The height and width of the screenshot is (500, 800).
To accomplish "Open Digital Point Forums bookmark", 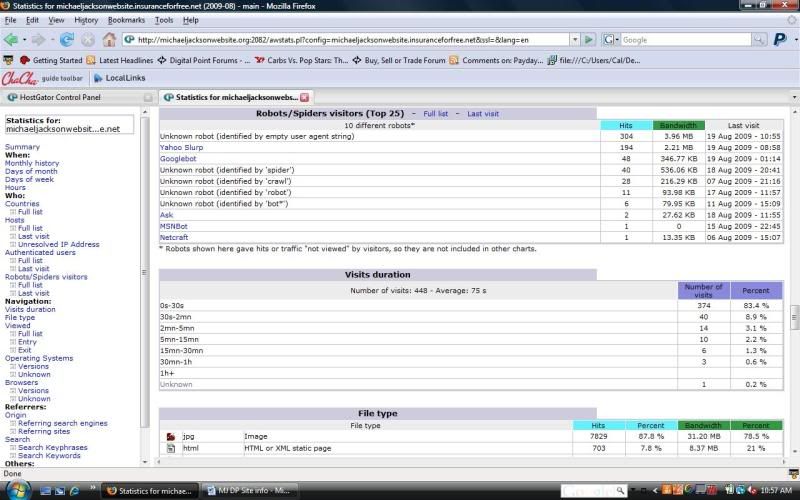I will point(204,60).
